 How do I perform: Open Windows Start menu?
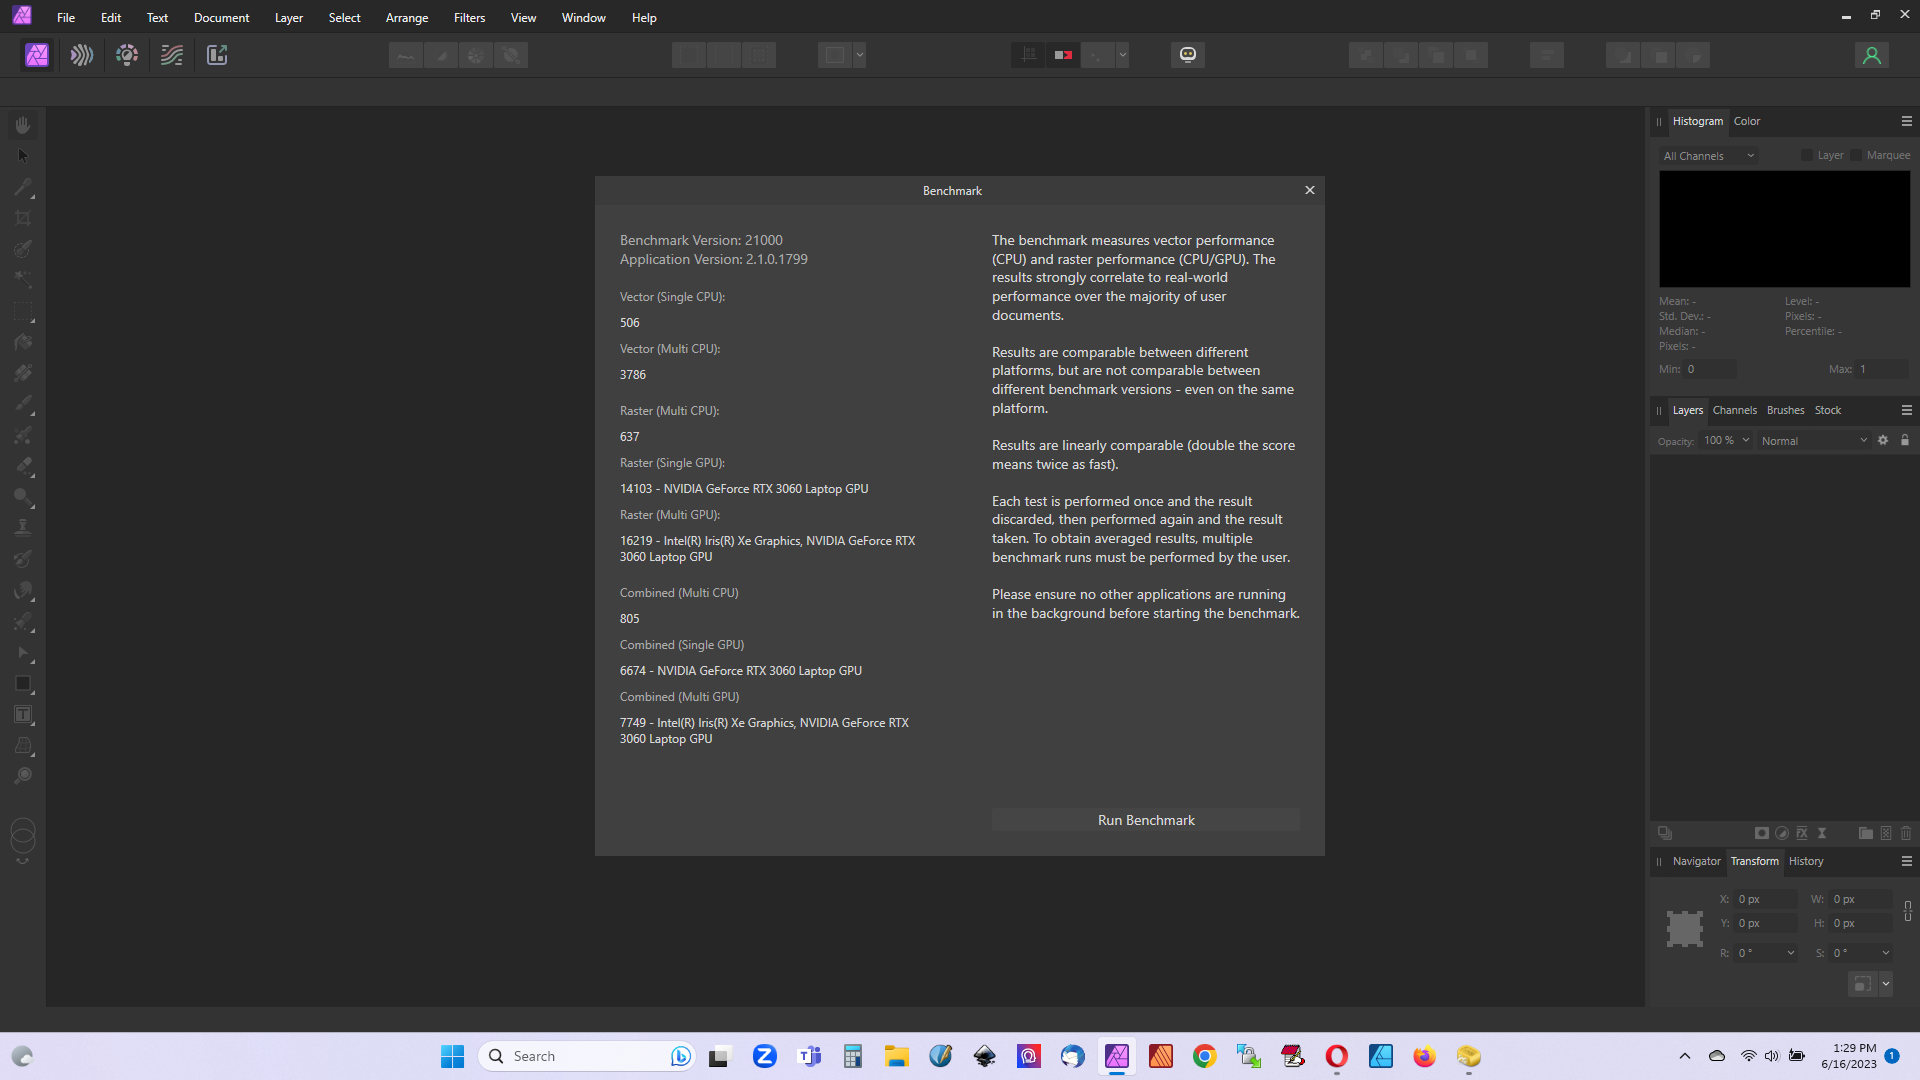[453, 1056]
